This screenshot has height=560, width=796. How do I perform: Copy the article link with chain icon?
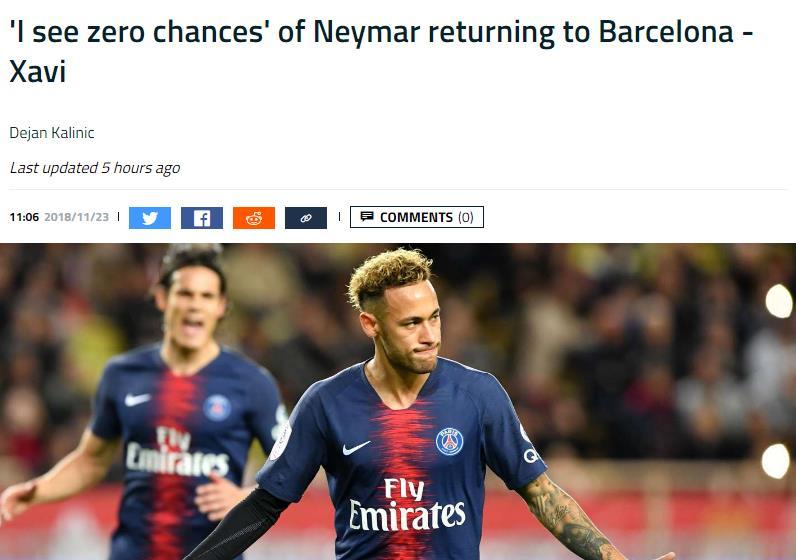pos(306,218)
